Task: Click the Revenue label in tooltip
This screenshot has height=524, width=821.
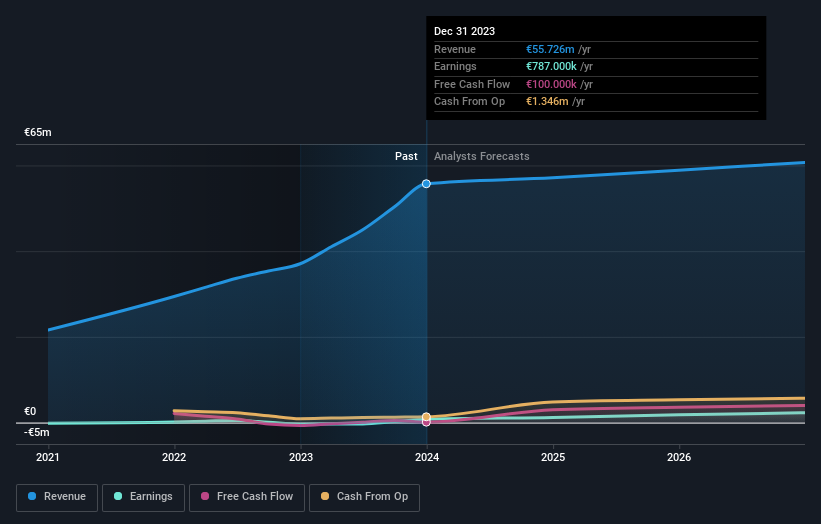Action: pyautogui.click(x=455, y=49)
